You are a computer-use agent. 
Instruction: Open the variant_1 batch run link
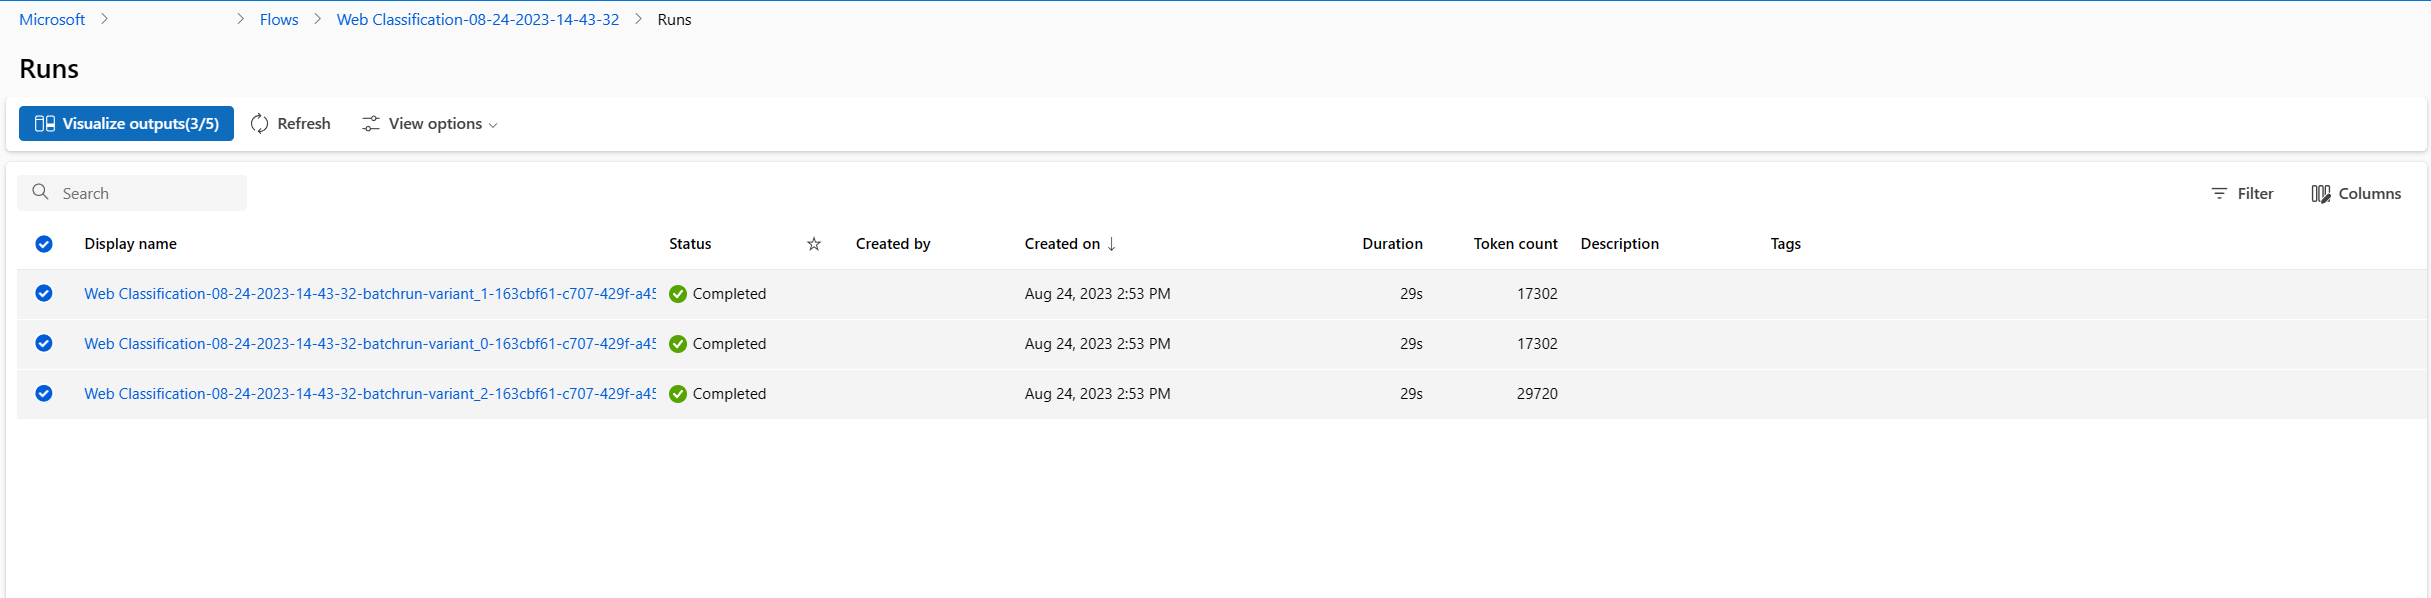pos(370,294)
